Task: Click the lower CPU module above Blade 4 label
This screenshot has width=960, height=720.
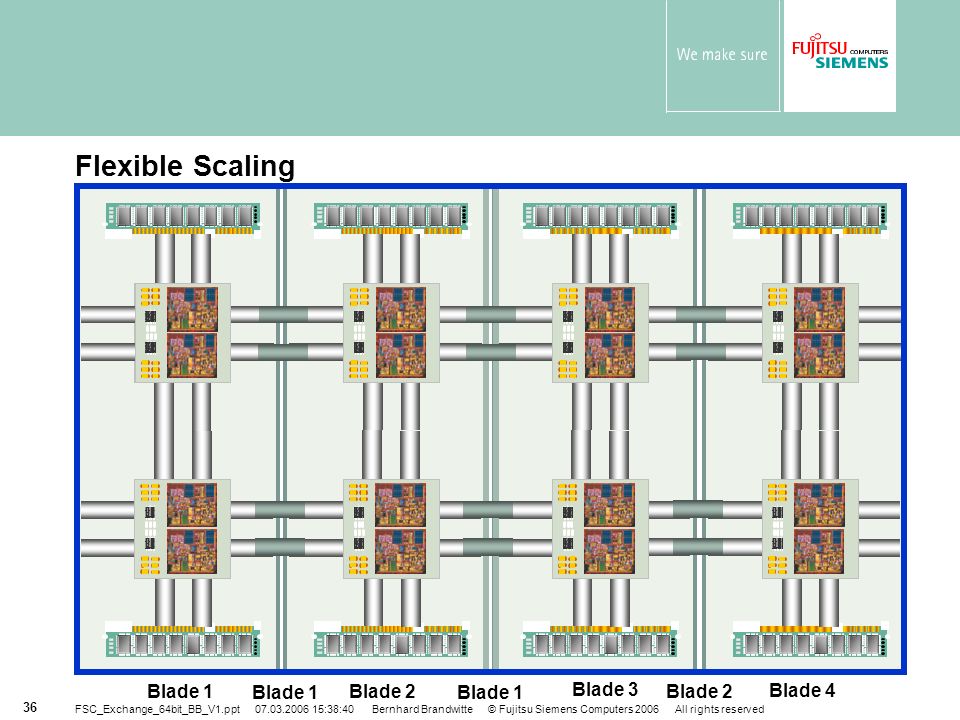Action: [810, 528]
